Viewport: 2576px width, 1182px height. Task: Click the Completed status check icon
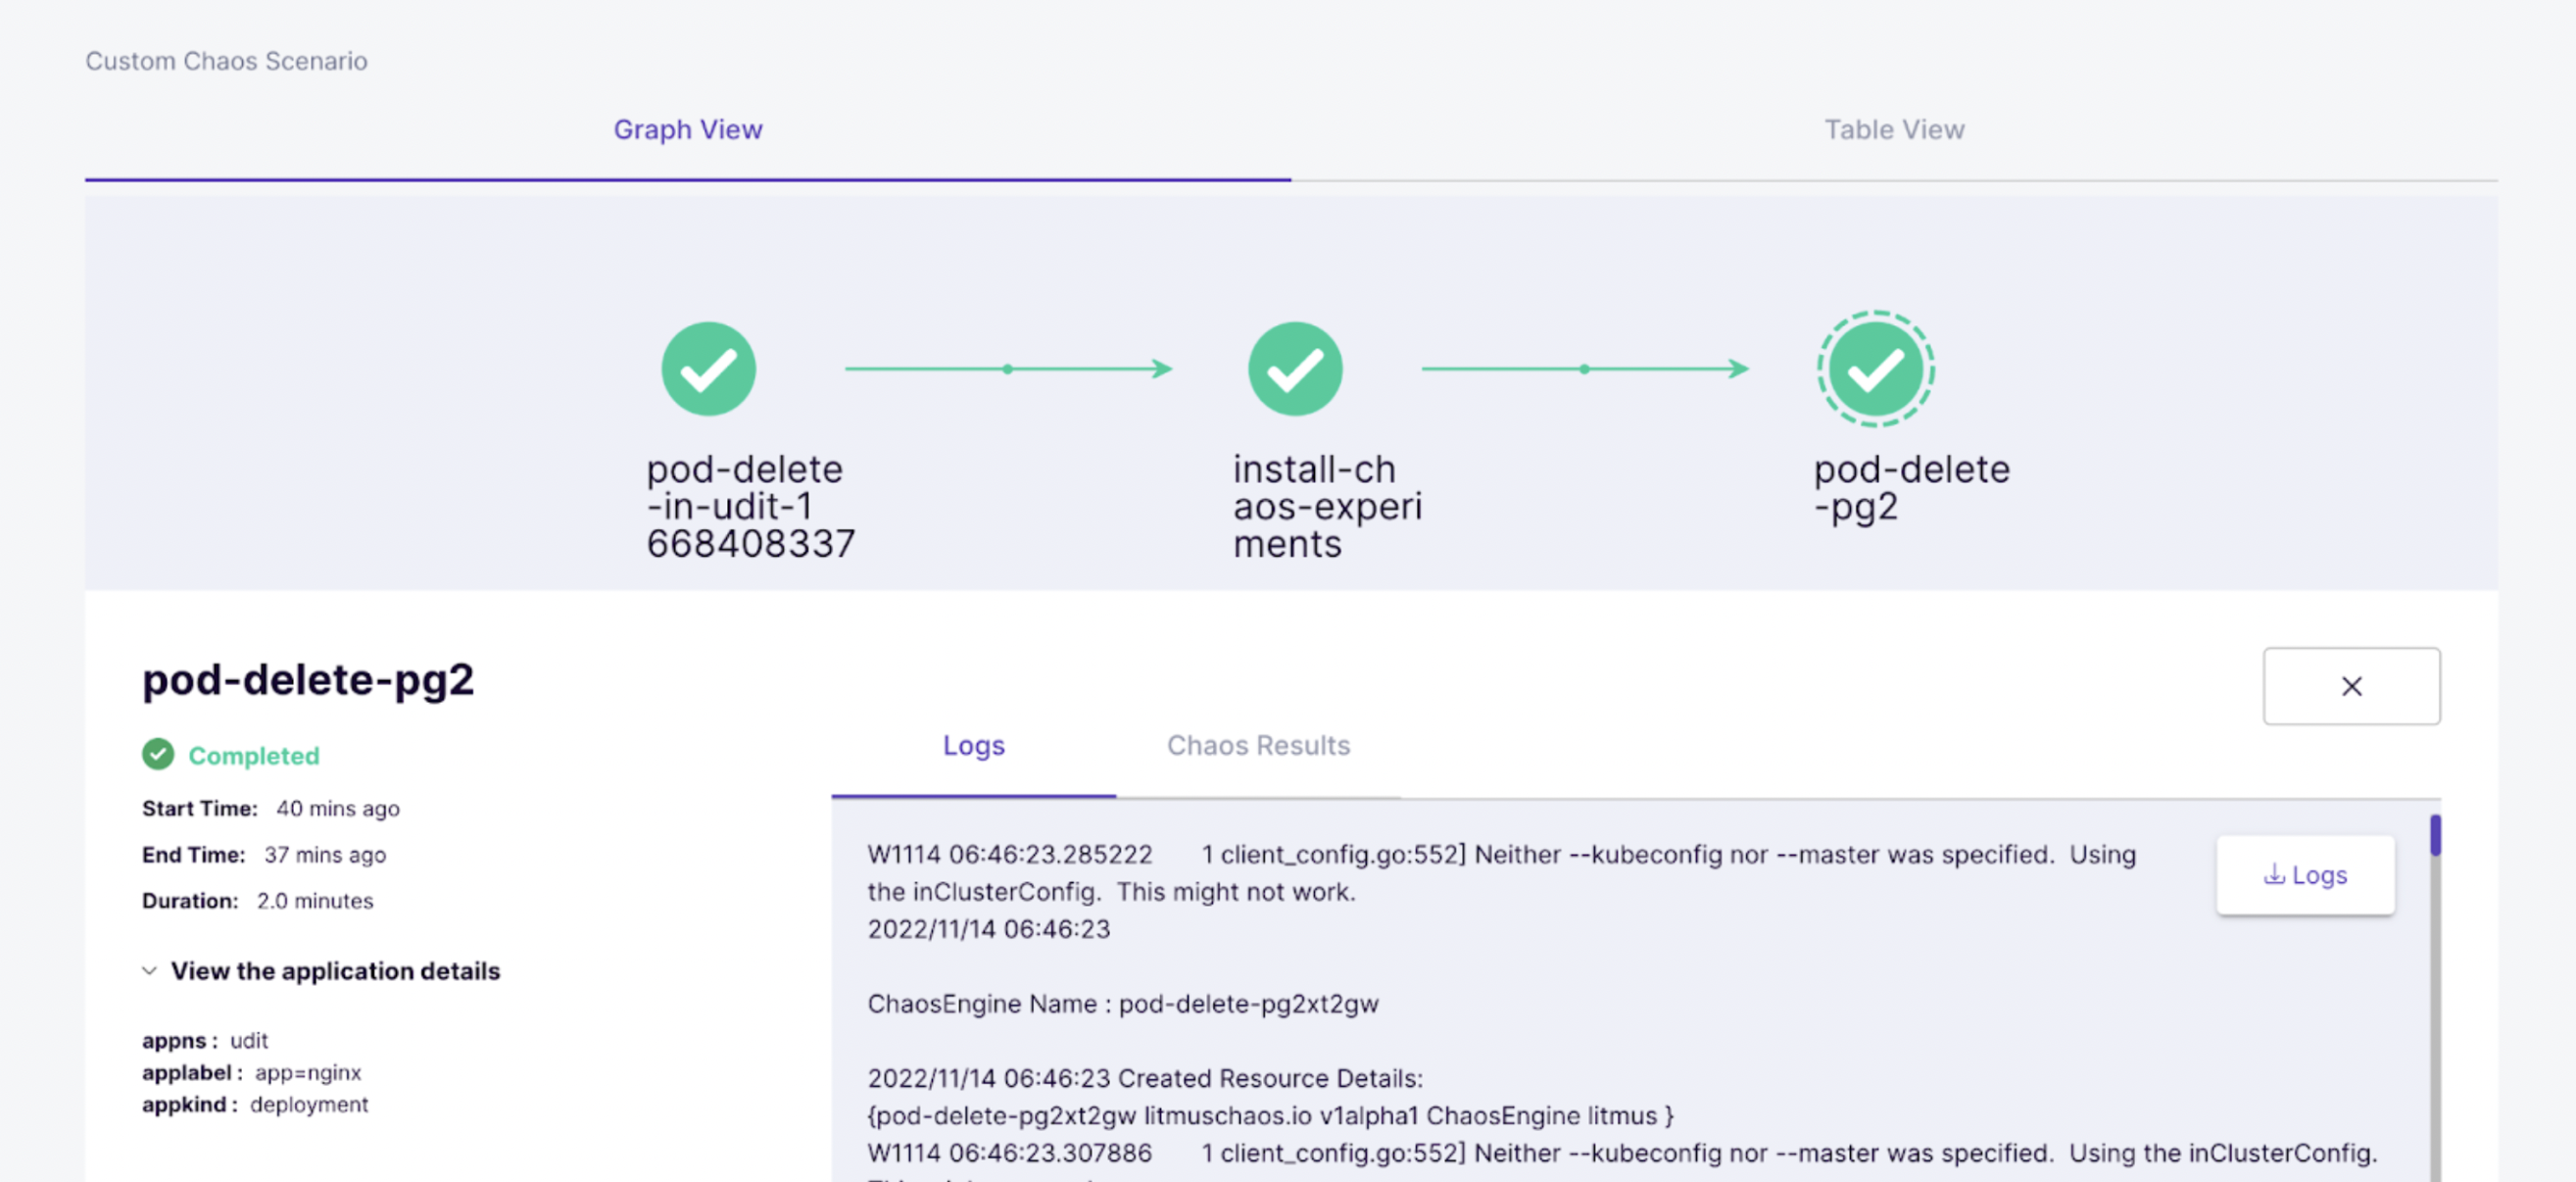tap(158, 754)
